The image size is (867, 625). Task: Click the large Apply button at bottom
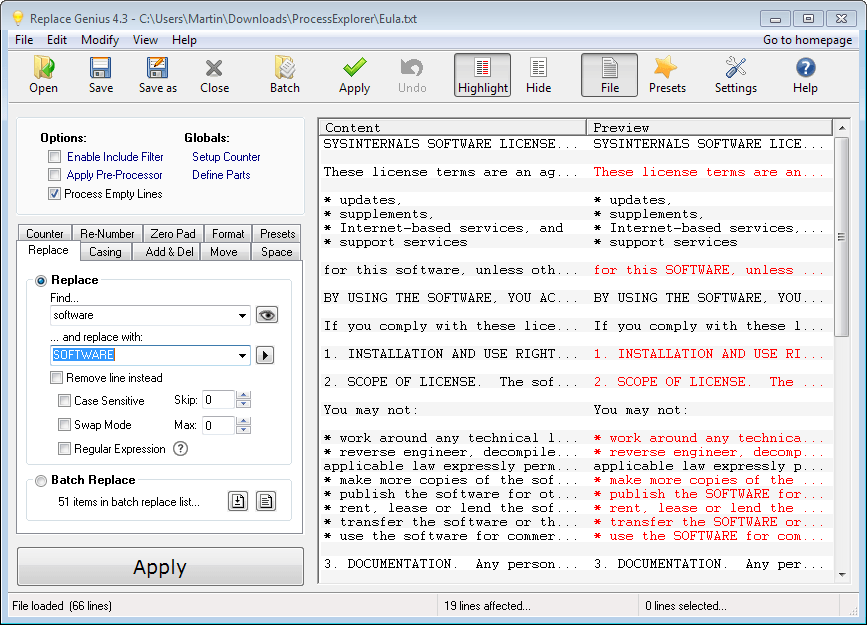[160, 566]
